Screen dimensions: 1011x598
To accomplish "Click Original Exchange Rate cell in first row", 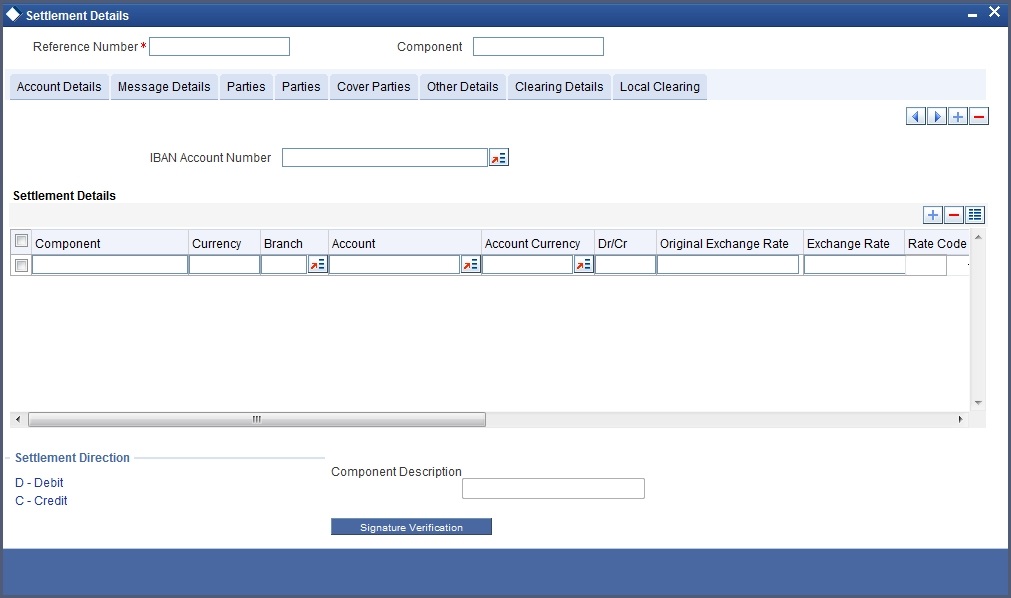I will coord(728,264).
